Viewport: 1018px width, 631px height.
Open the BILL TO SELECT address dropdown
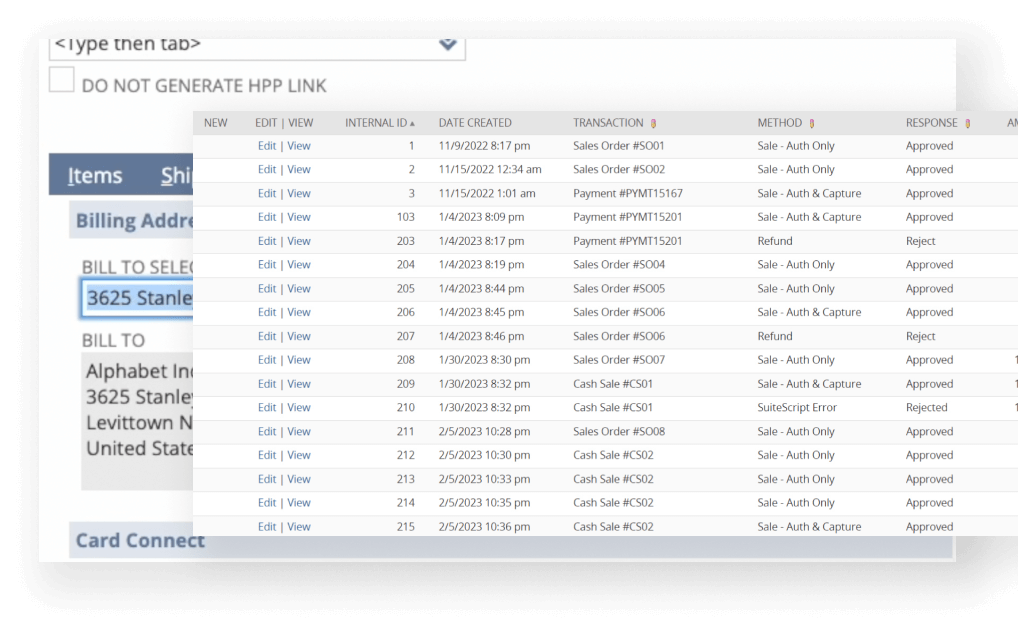[138, 298]
